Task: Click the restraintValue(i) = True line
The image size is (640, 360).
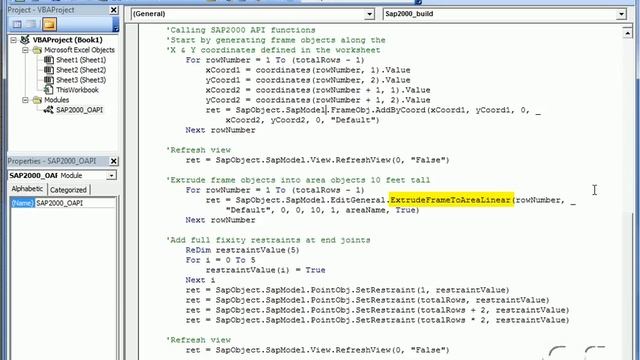Action: (266, 270)
